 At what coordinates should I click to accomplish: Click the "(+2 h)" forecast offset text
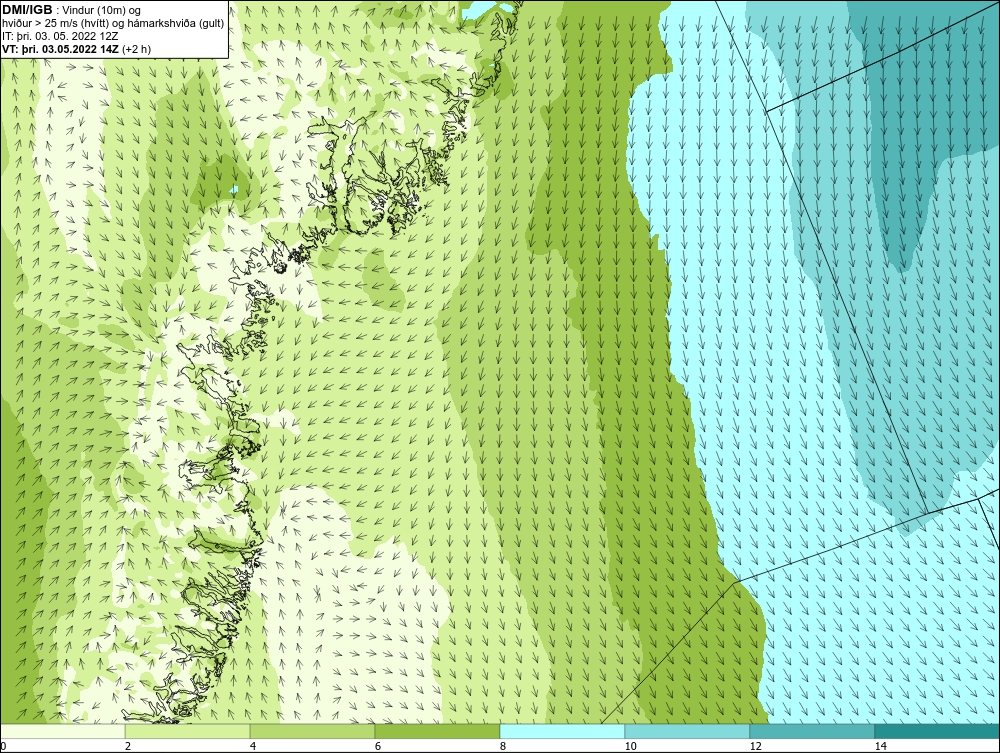point(136,49)
